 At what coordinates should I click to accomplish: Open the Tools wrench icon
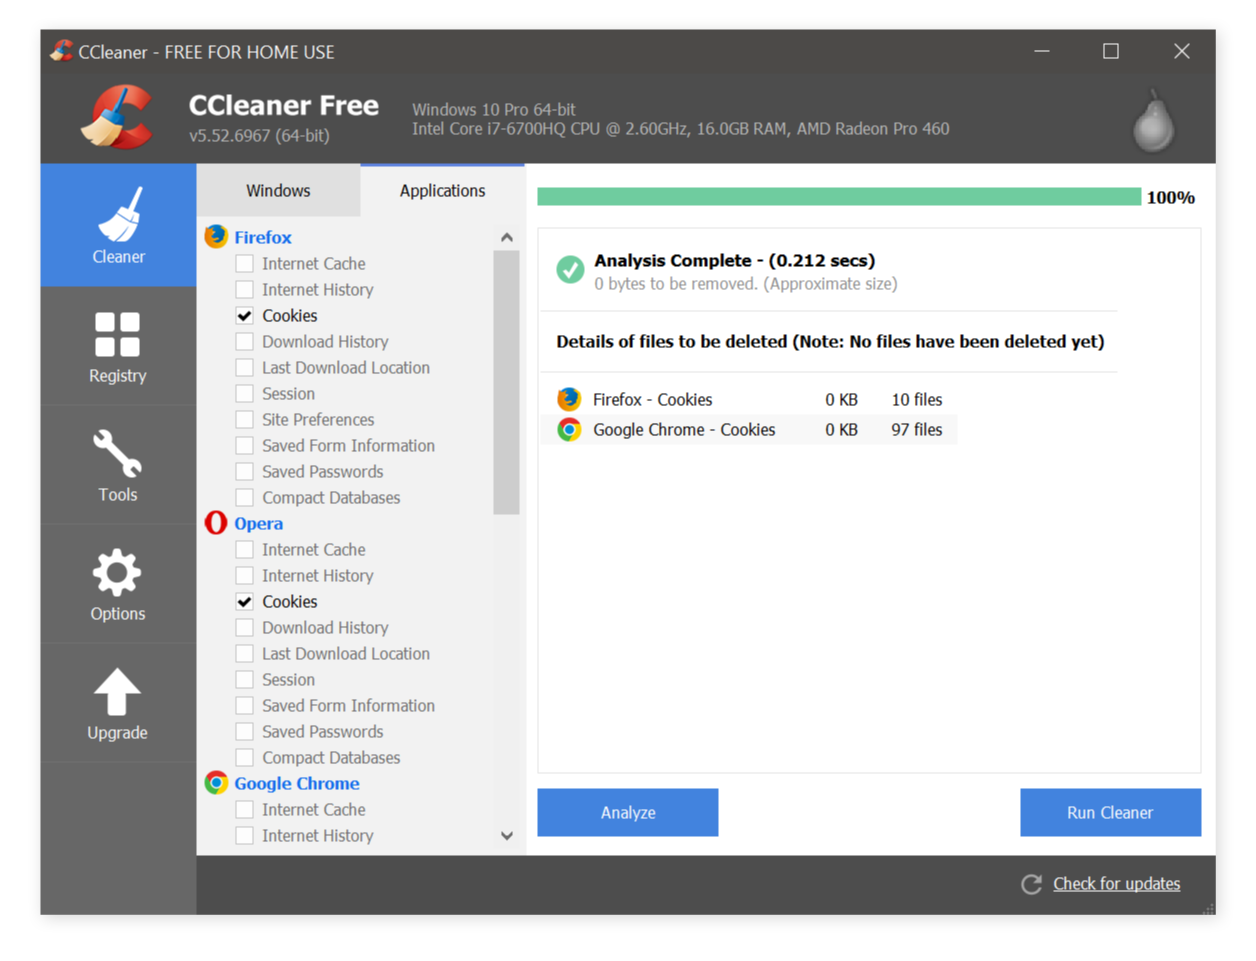(117, 453)
